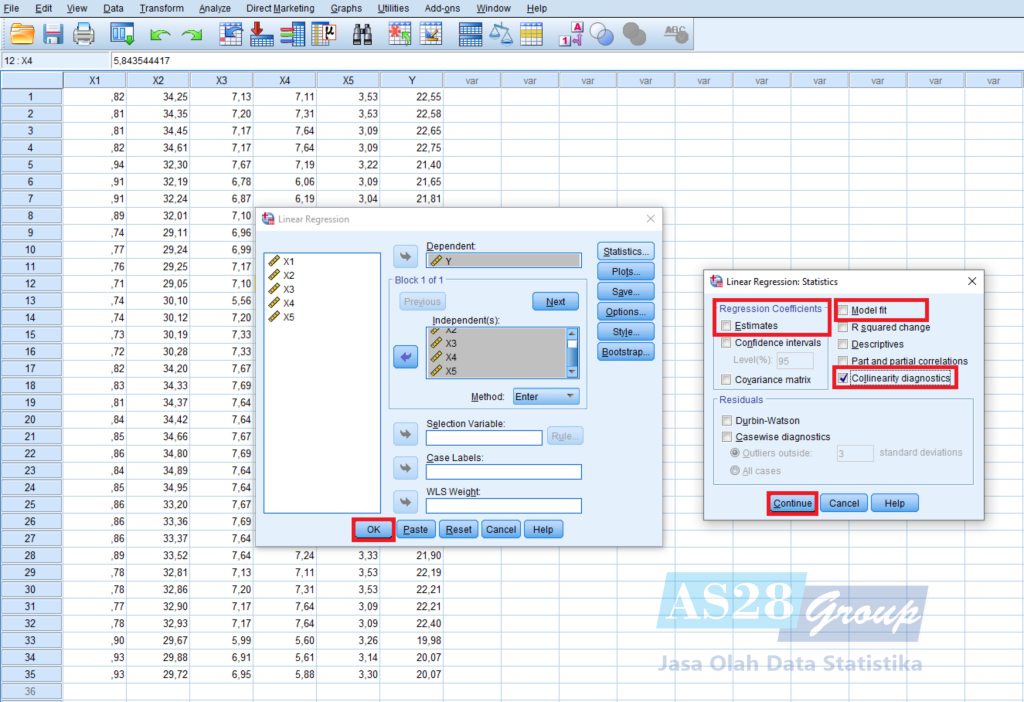
Task: Open the Transform menu
Action: [x=161, y=8]
